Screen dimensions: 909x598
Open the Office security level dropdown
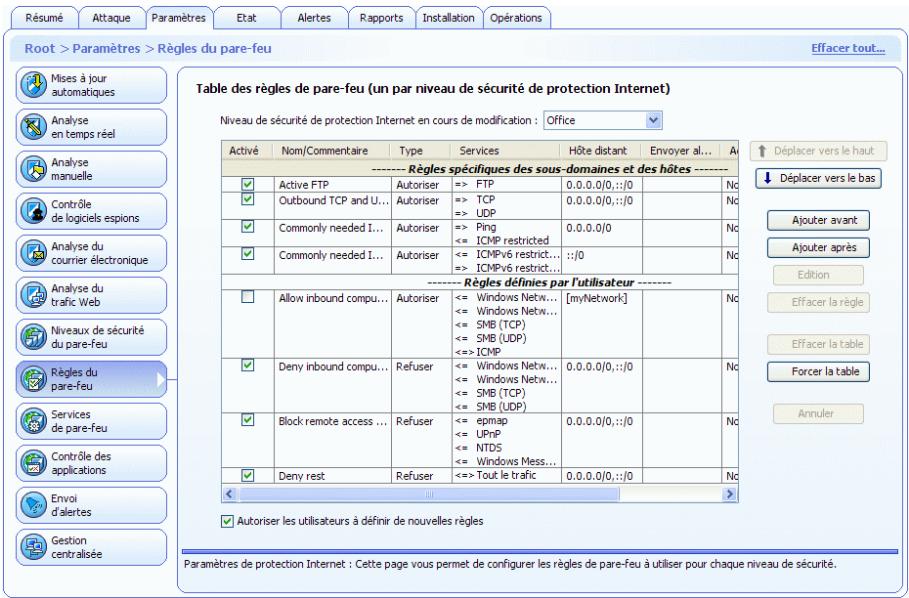(653, 121)
